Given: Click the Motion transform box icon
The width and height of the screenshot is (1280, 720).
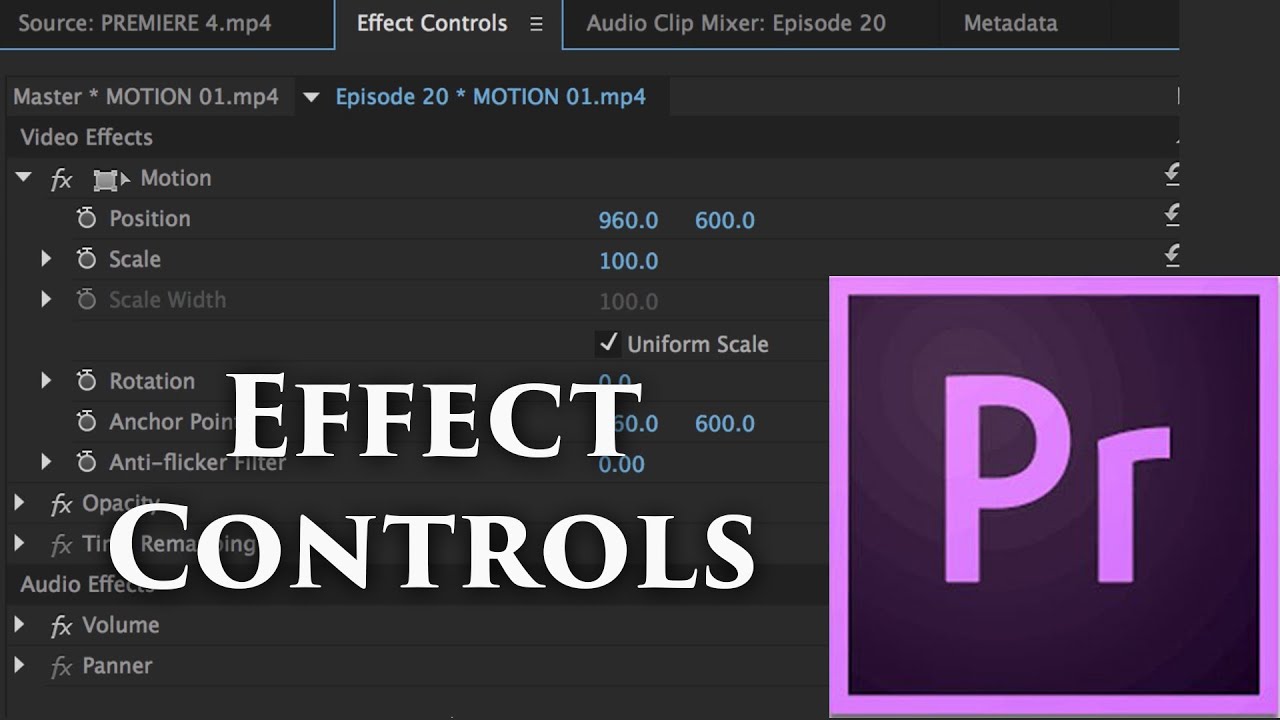Looking at the screenshot, I should point(110,180).
